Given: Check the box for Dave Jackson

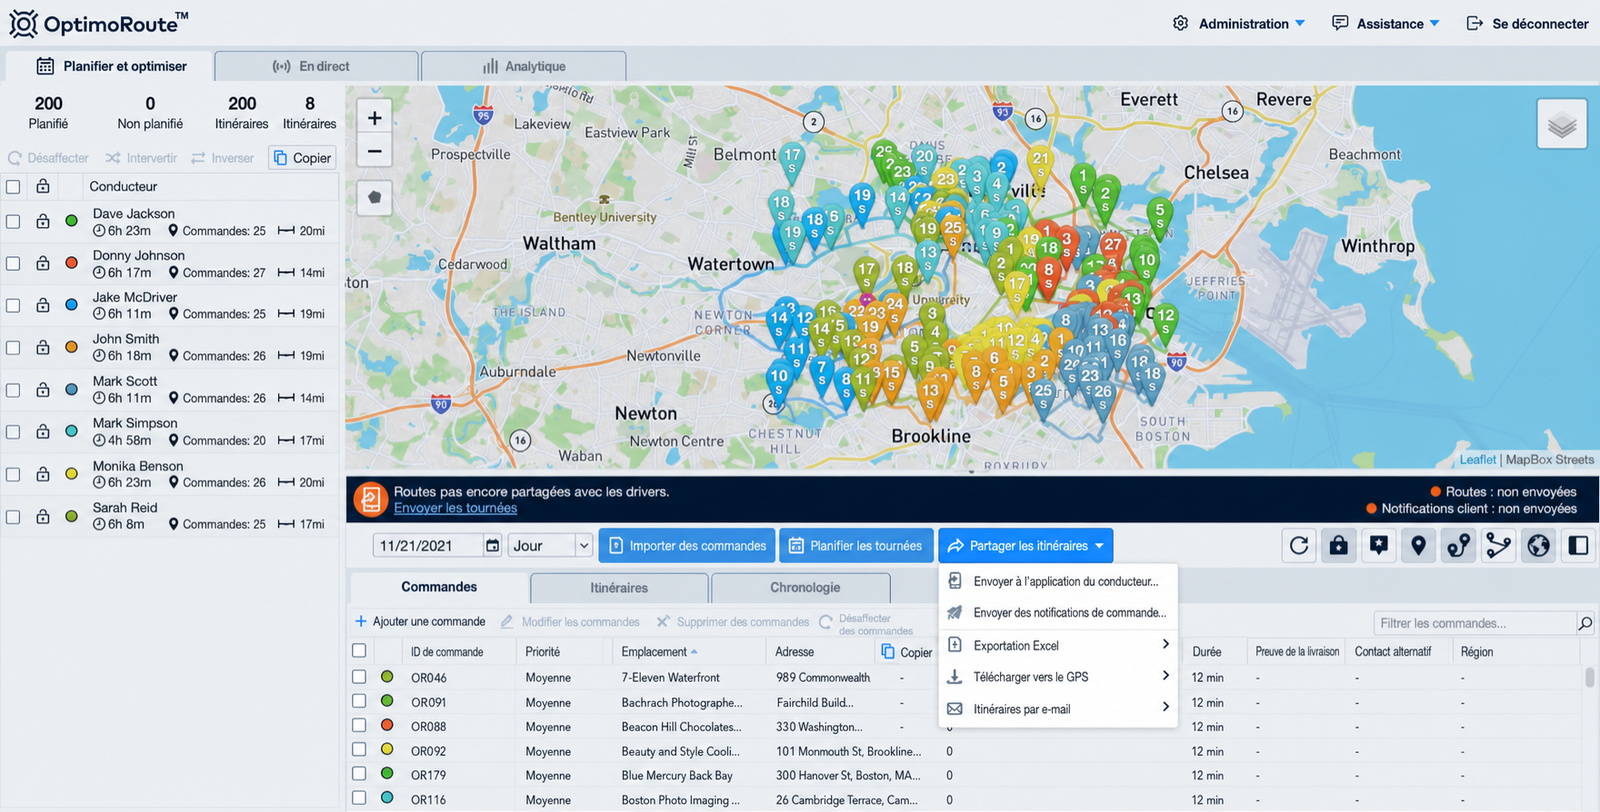Looking at the screenshot, I should [13, 221].
